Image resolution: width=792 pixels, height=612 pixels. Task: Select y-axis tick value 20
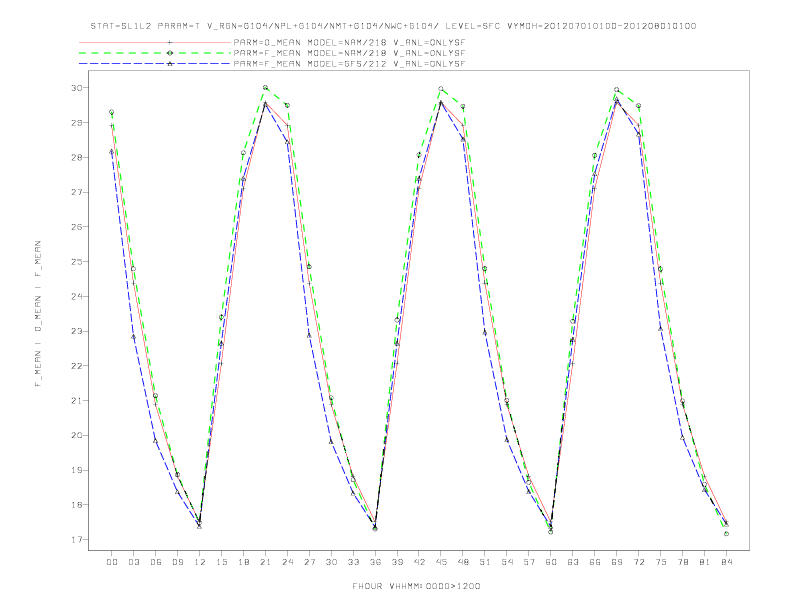(x=77, y=435)
